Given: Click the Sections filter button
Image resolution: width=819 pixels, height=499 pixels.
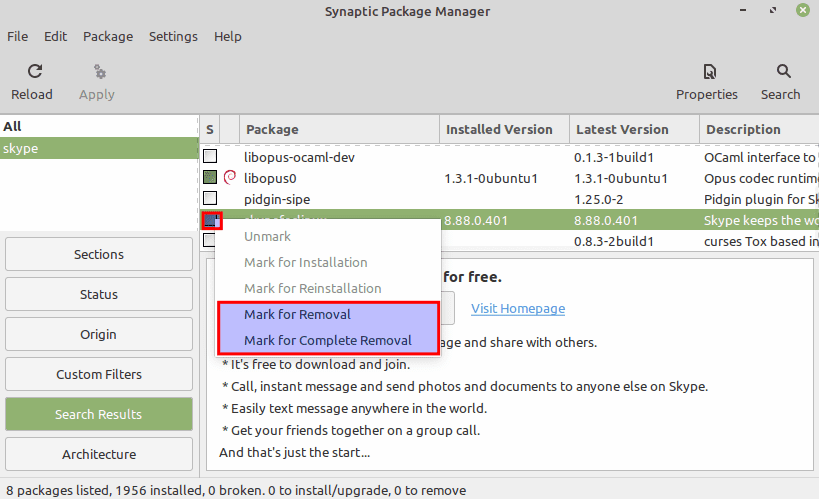Looking at the screenshot, I should [99, 254].
